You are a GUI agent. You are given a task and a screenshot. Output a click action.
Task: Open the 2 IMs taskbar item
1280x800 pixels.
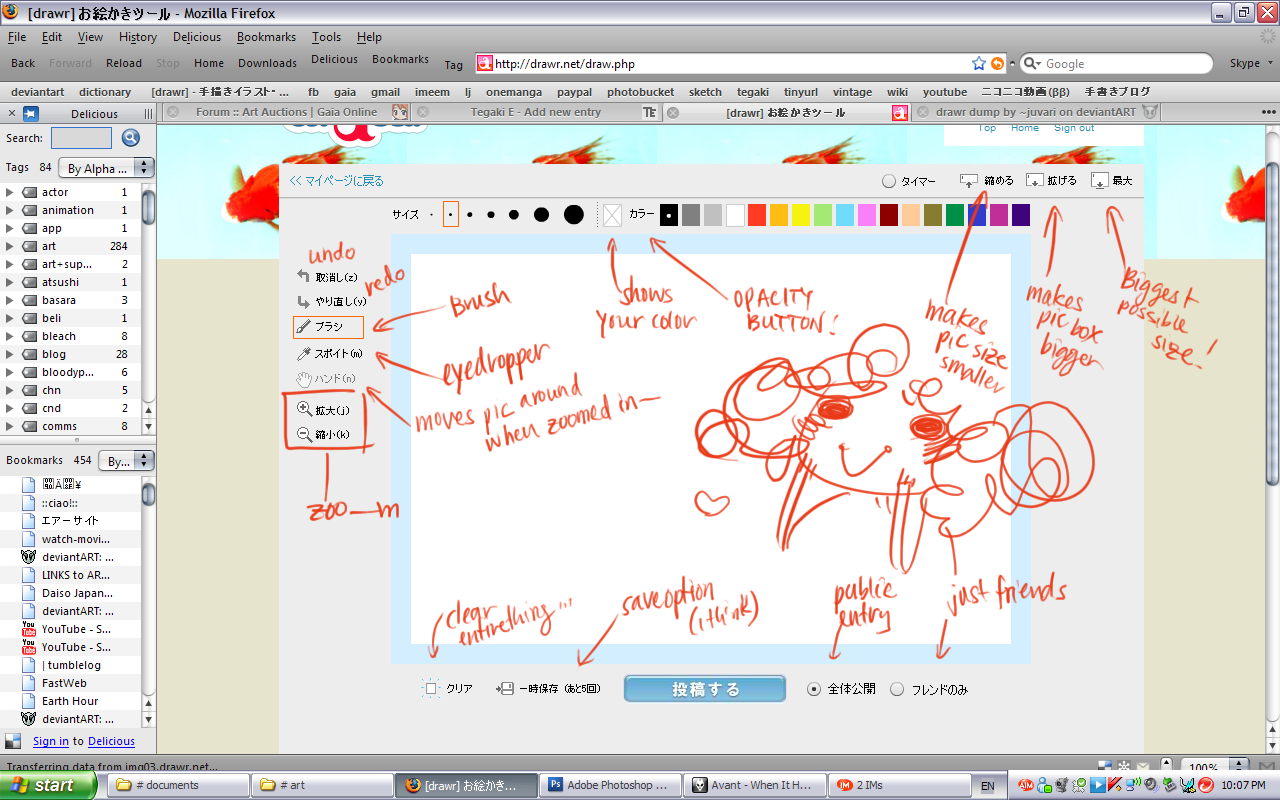[898, 785]
